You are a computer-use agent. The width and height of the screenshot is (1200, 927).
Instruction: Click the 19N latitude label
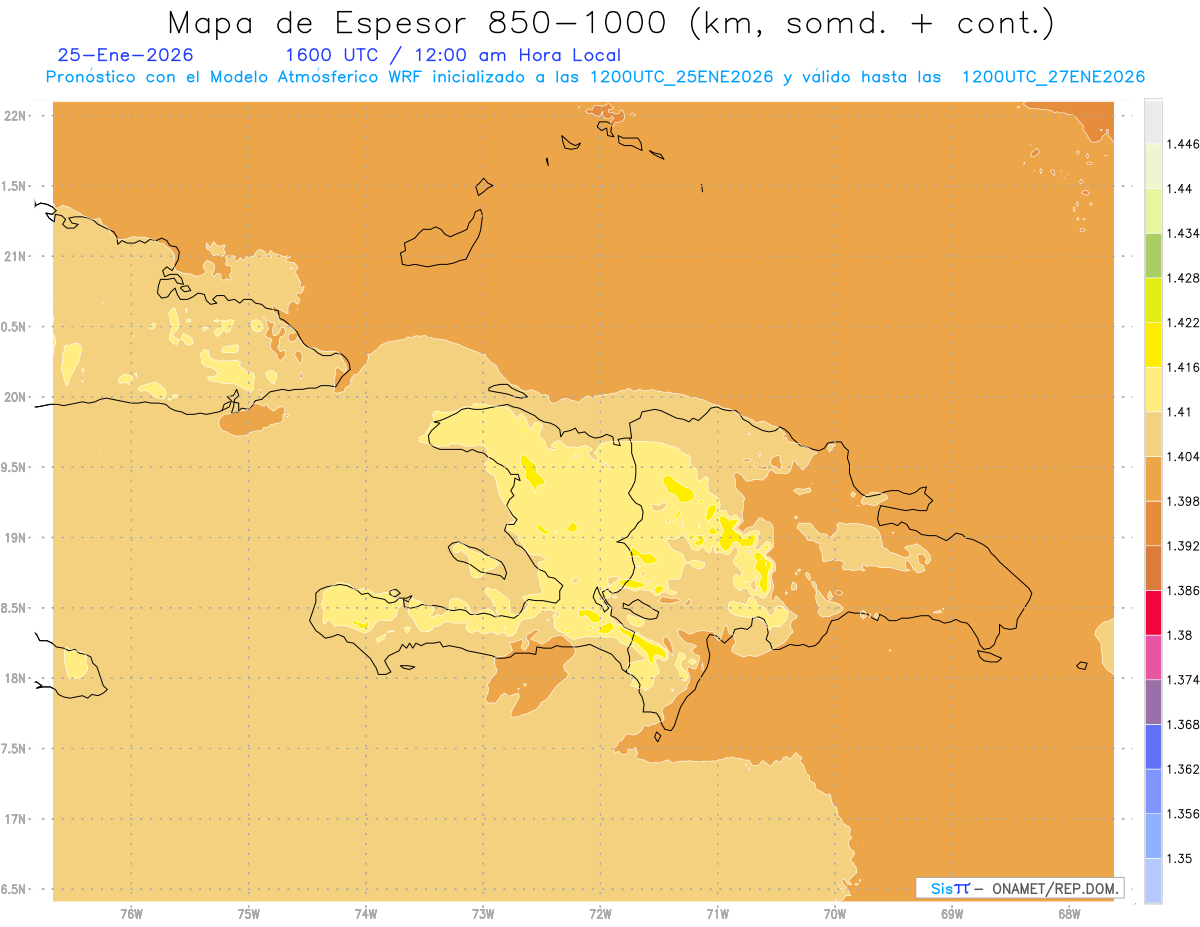(16, 538)
